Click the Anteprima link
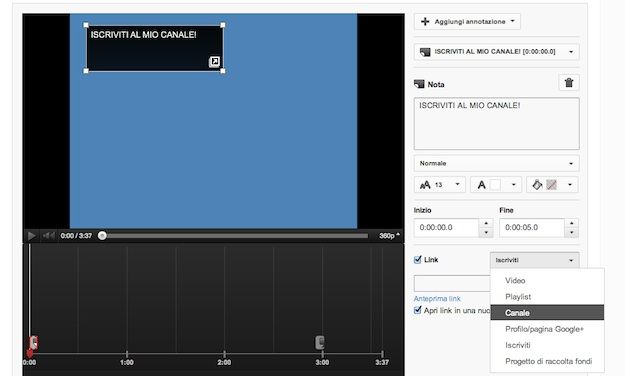The height and width of the screenshot is (376, 625). 437,299
